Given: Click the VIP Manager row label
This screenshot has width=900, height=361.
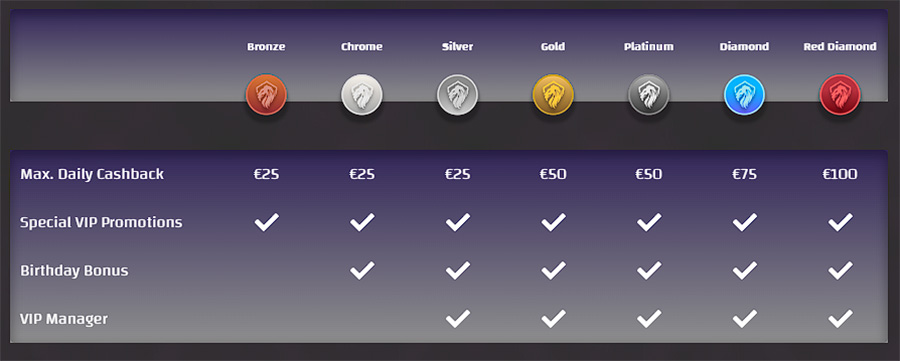Looking at the screenshot, I should pyautogui.click(x=64, y=319).
